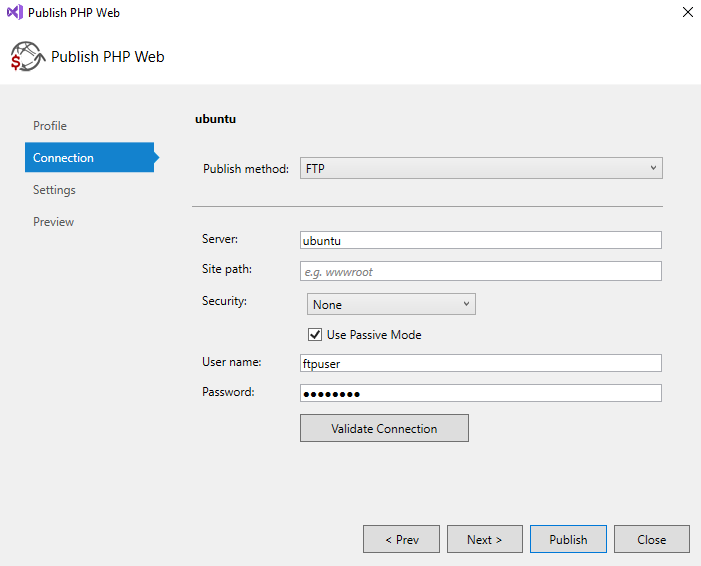Open the Profile step

click(50, 126)
